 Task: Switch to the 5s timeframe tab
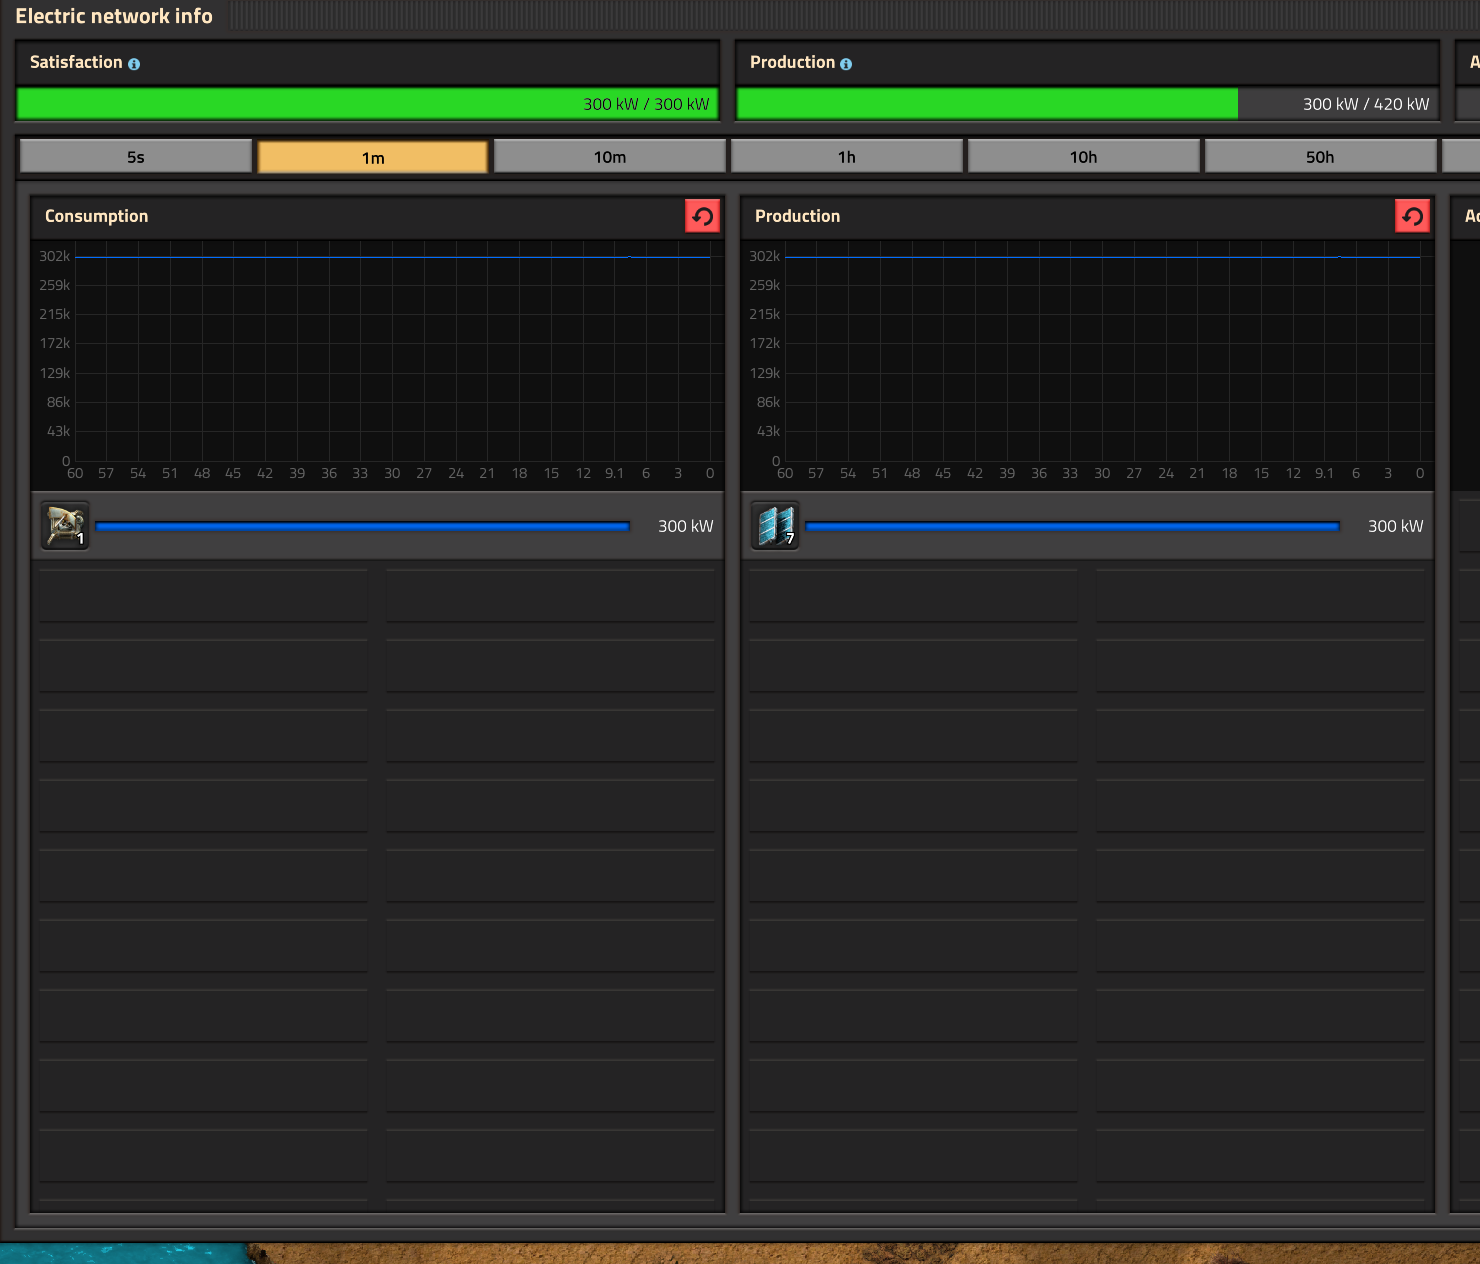[136, 157]
